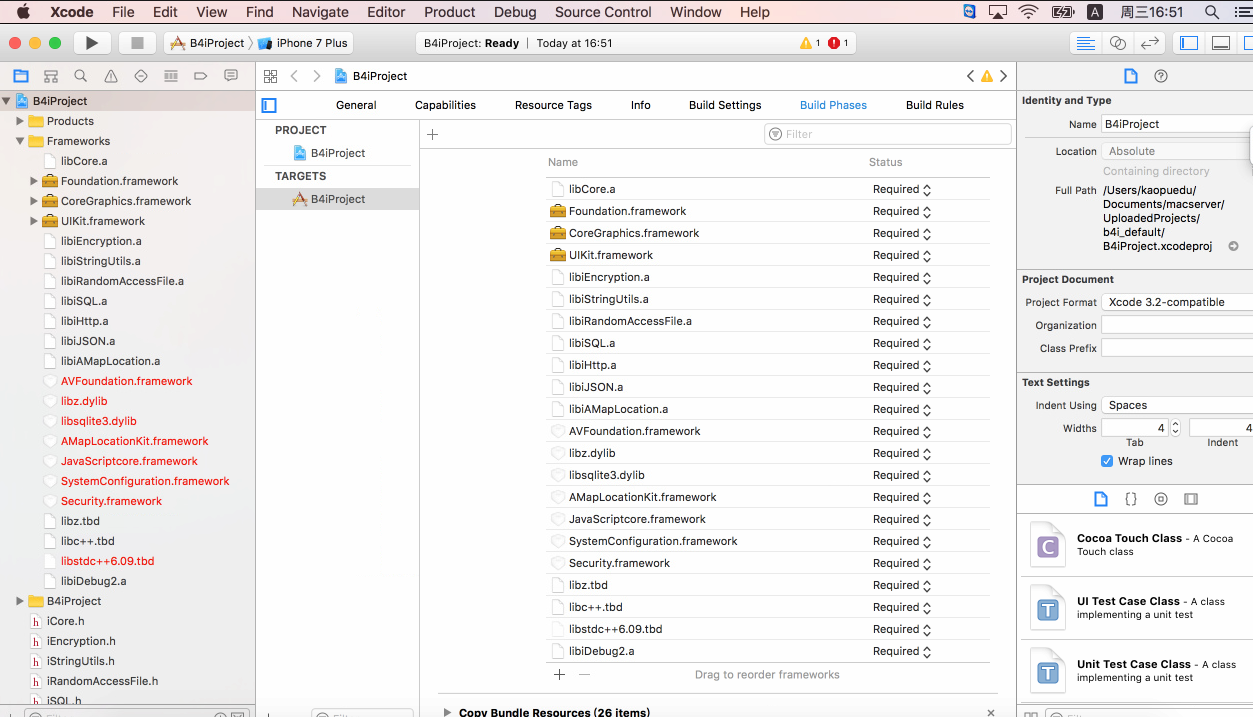
Task: Open the Source Control menu
Action: (602, 12)
